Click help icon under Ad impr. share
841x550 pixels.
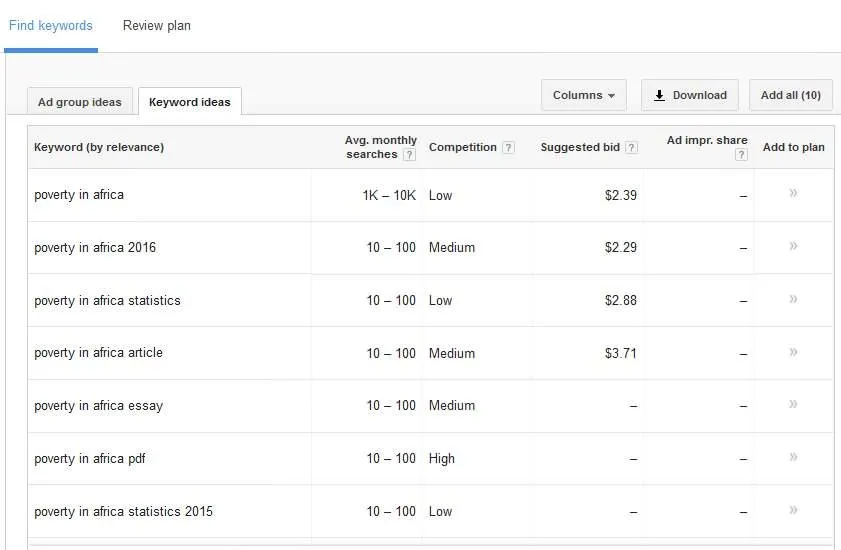pos(741,155)
